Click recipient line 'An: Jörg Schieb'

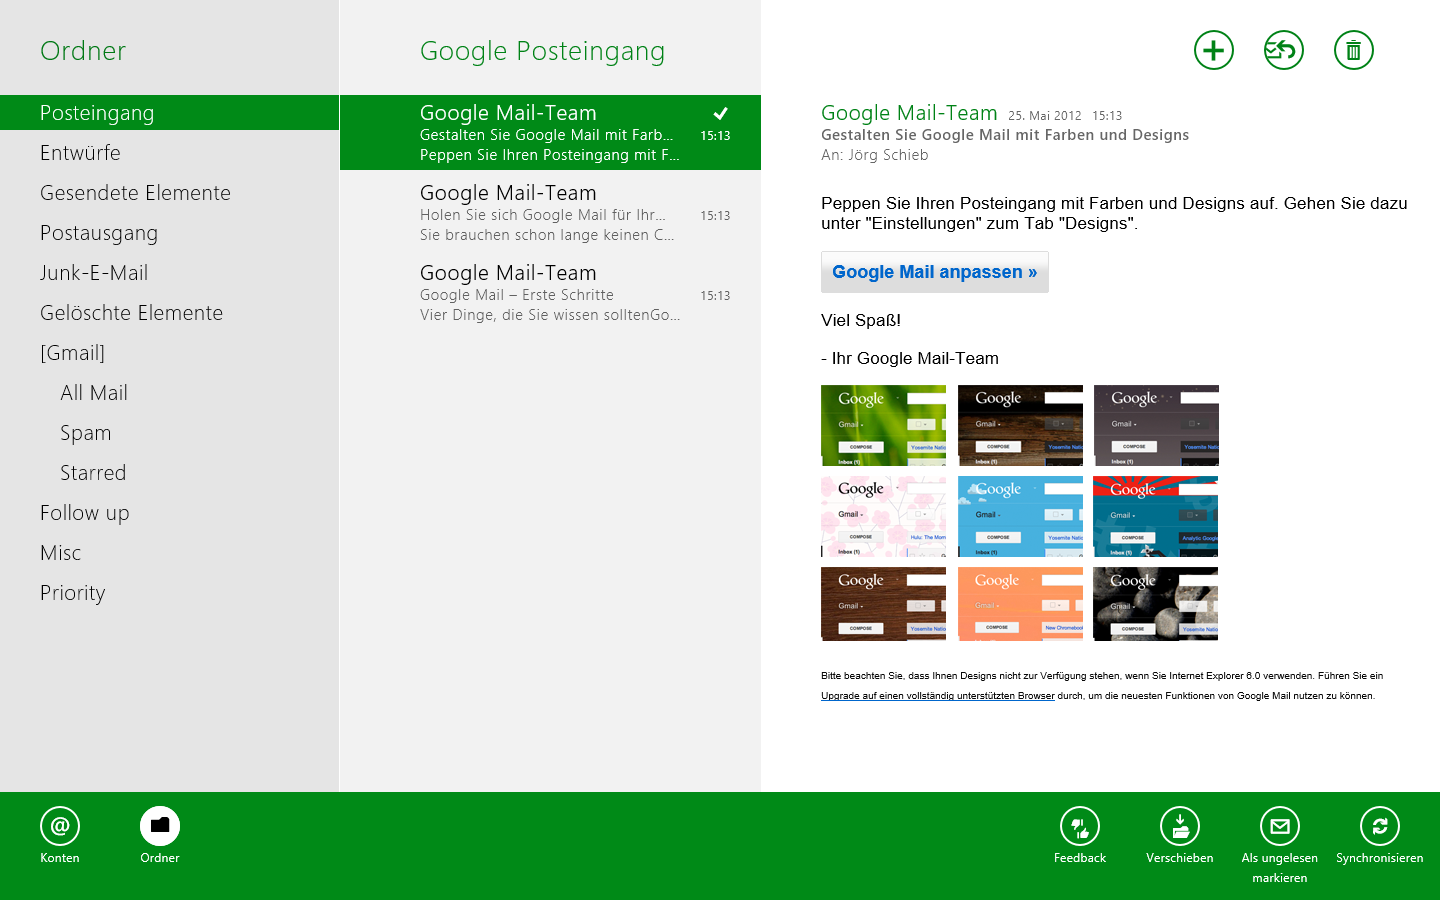(x=875, y=155)
